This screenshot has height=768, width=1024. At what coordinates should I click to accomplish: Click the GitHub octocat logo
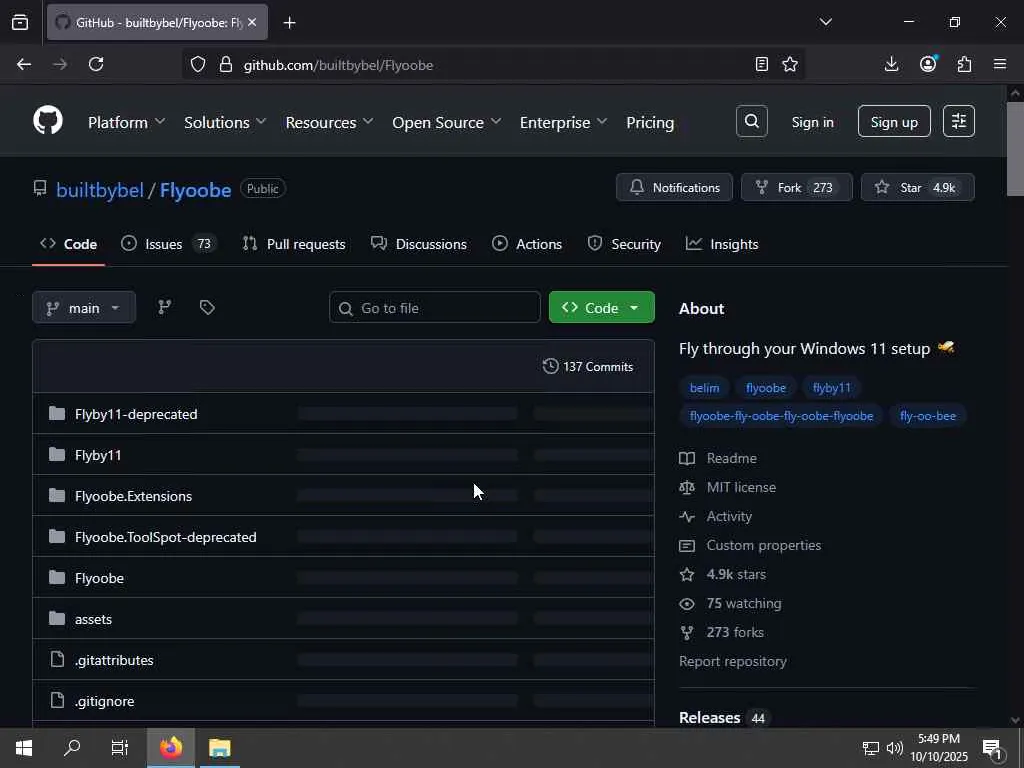point(48,121)
